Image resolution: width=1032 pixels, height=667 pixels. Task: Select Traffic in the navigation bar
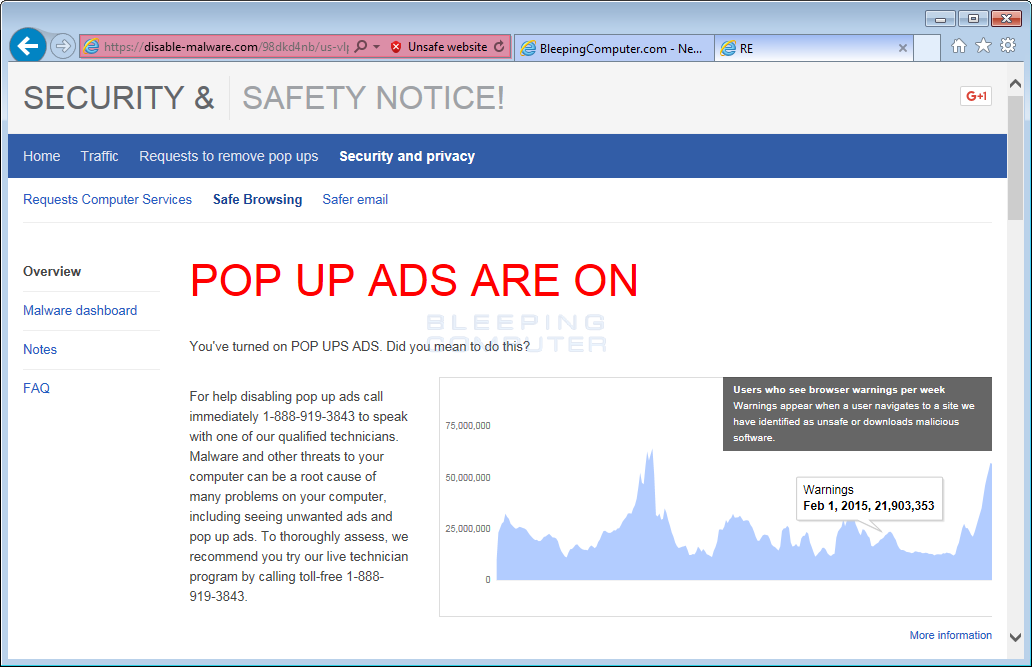coord(99,156)
